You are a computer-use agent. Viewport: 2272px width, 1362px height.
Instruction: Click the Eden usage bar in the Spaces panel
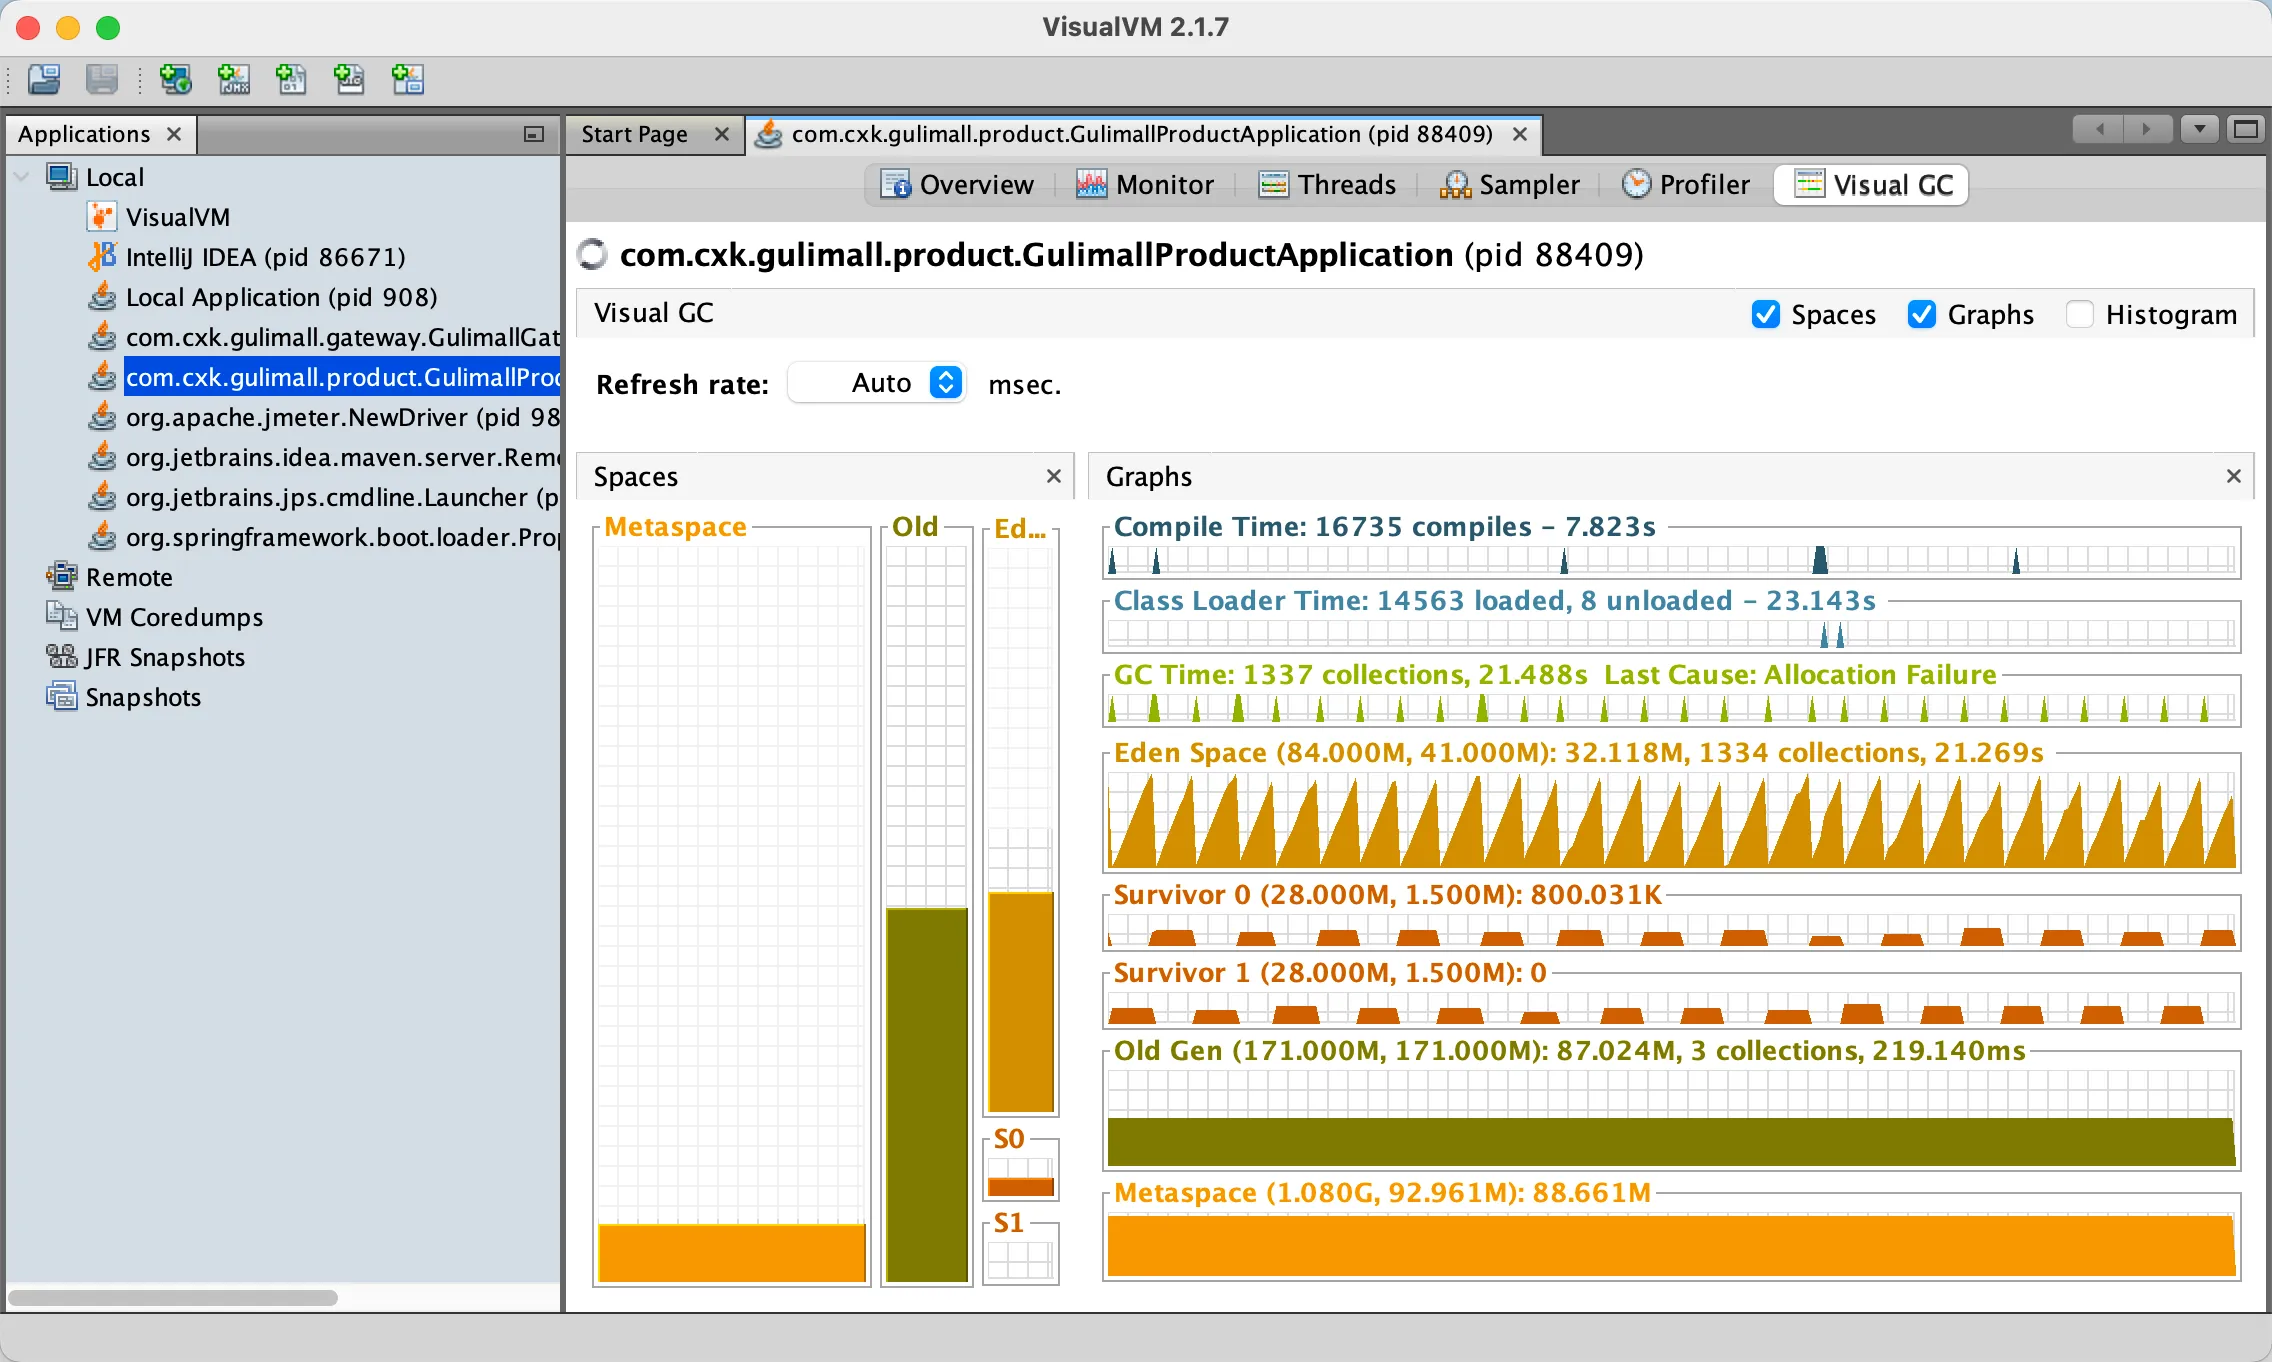[1021, 1001]
